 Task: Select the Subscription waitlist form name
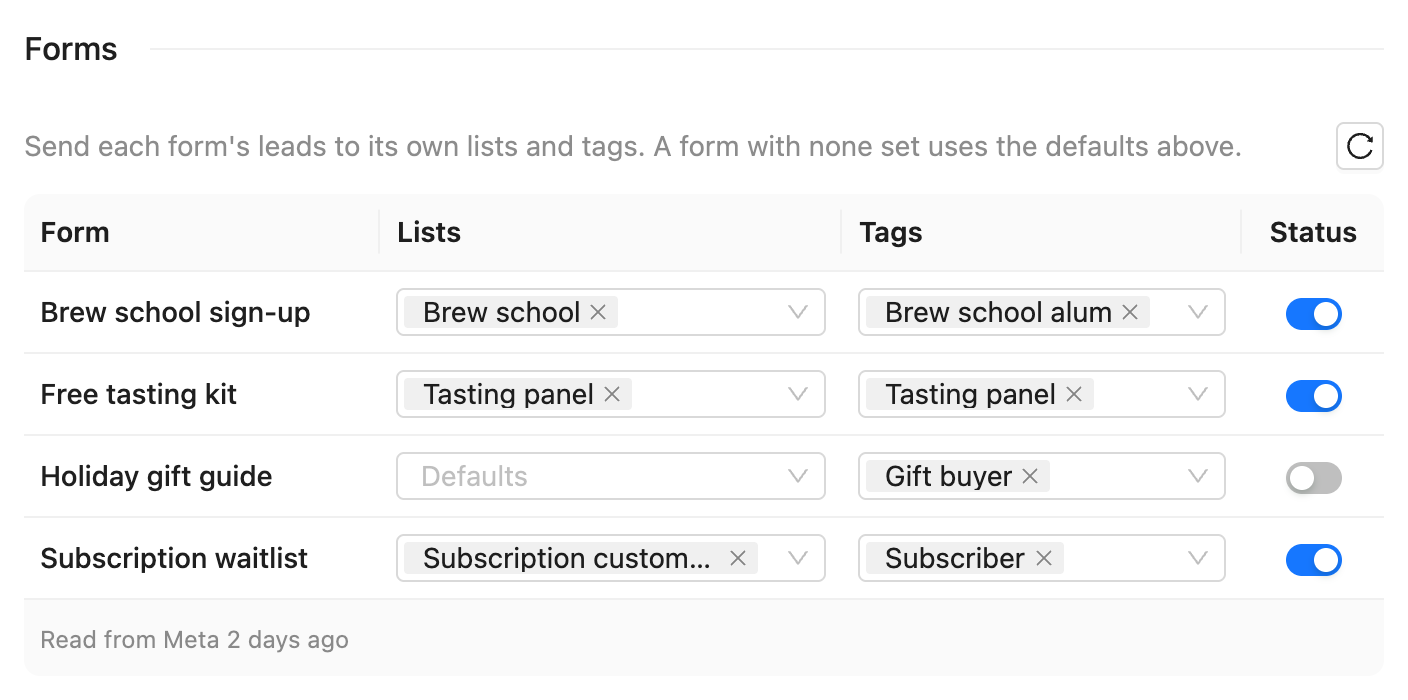(x=174, y=559)
